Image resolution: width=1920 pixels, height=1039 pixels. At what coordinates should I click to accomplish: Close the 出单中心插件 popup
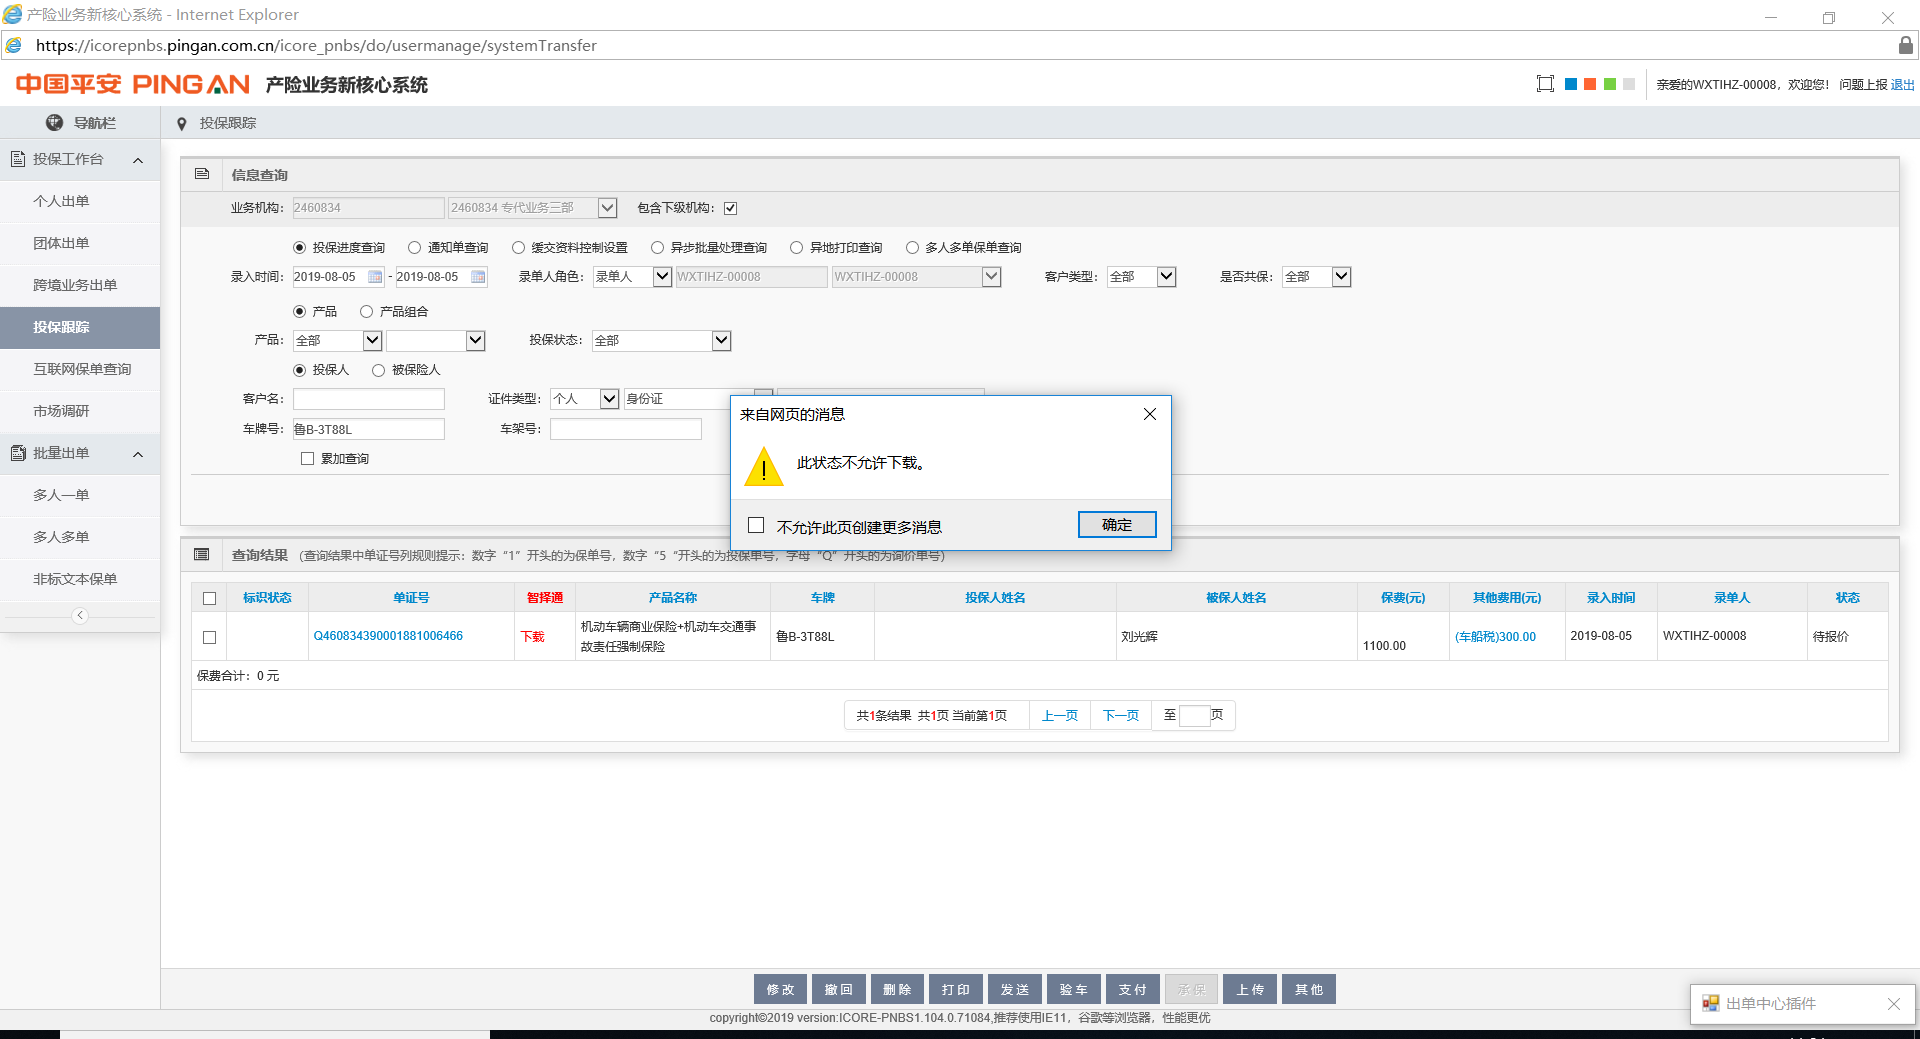[1894, 1004]
